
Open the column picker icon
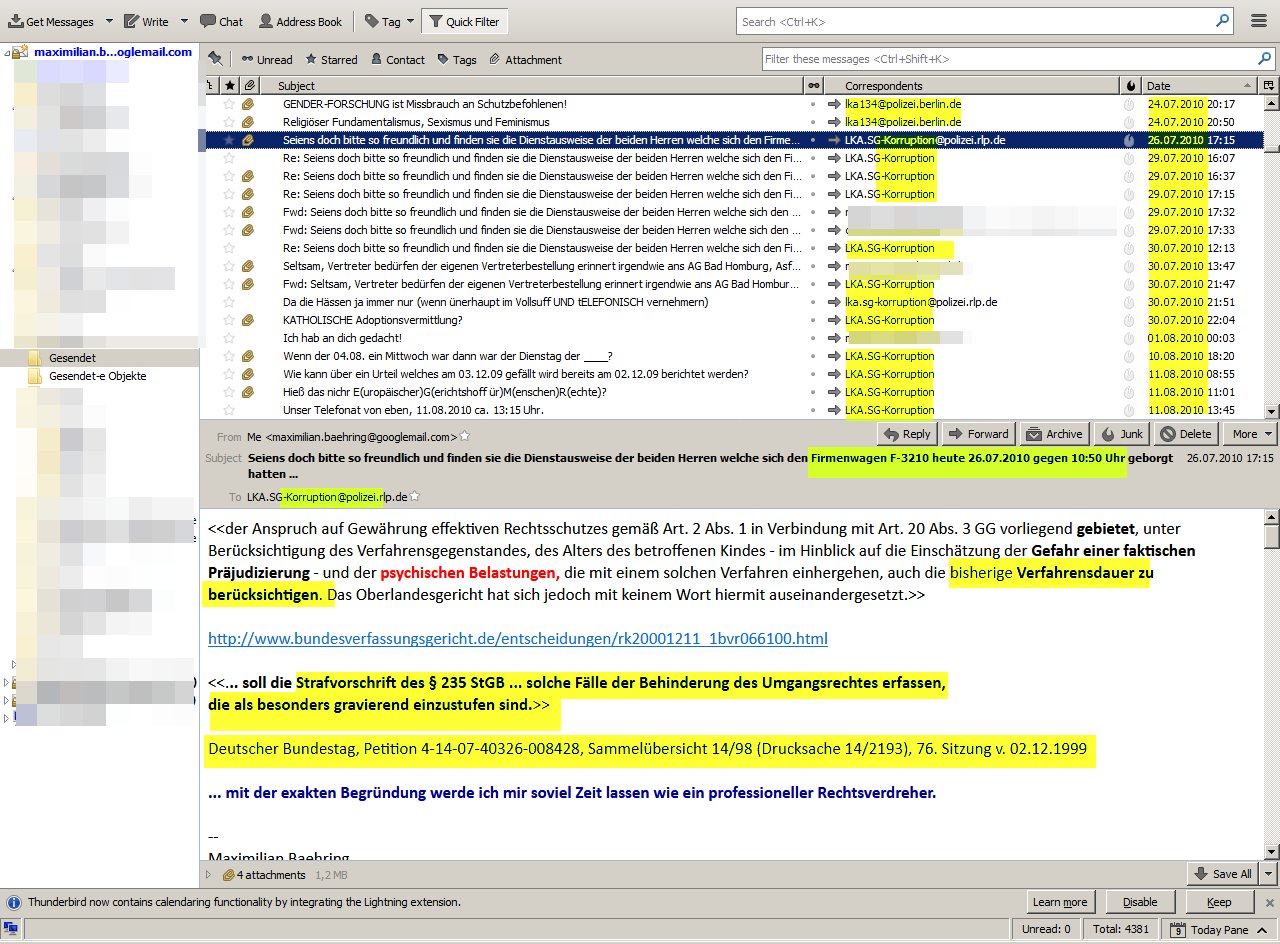point(1269,86)
